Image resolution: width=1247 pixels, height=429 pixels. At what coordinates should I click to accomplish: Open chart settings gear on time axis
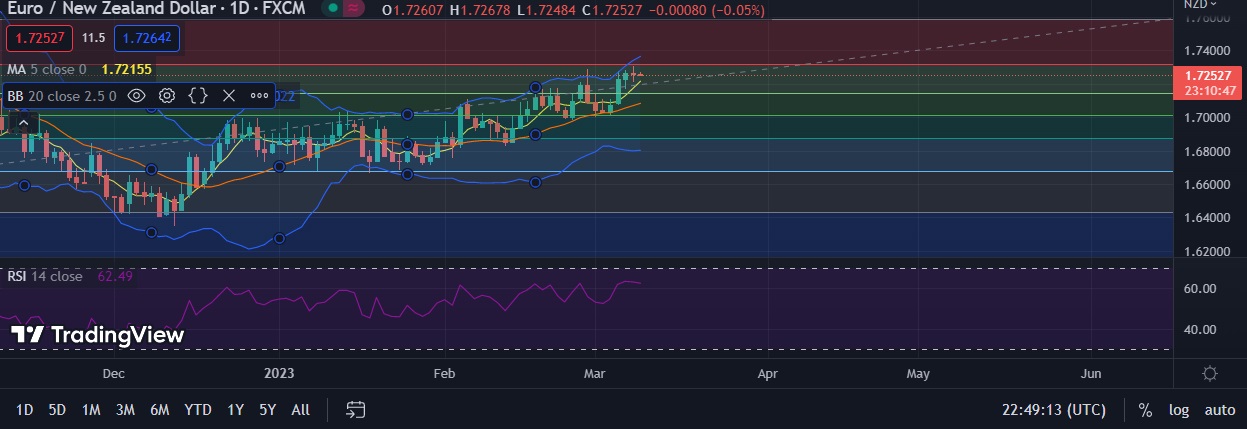pos(1210,374)
